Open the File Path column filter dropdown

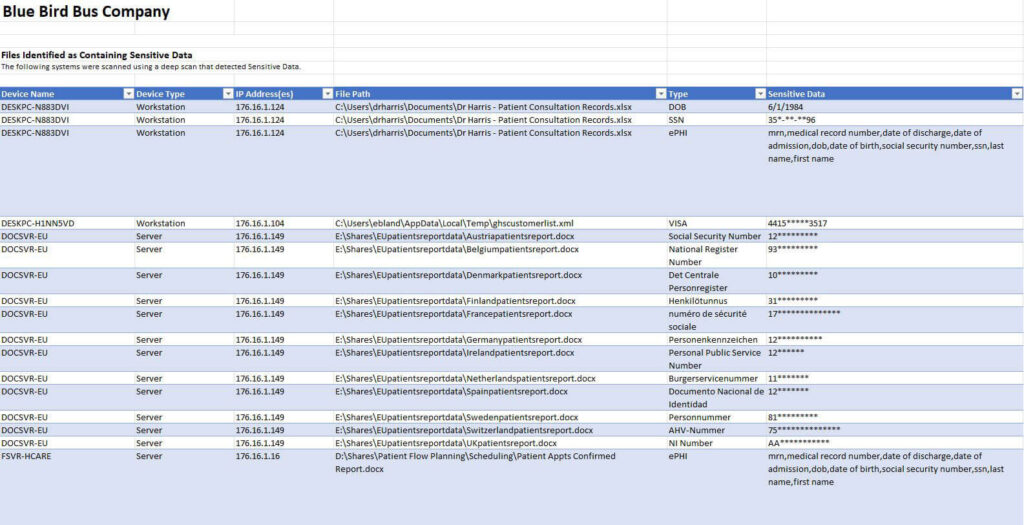coord(660,94)
